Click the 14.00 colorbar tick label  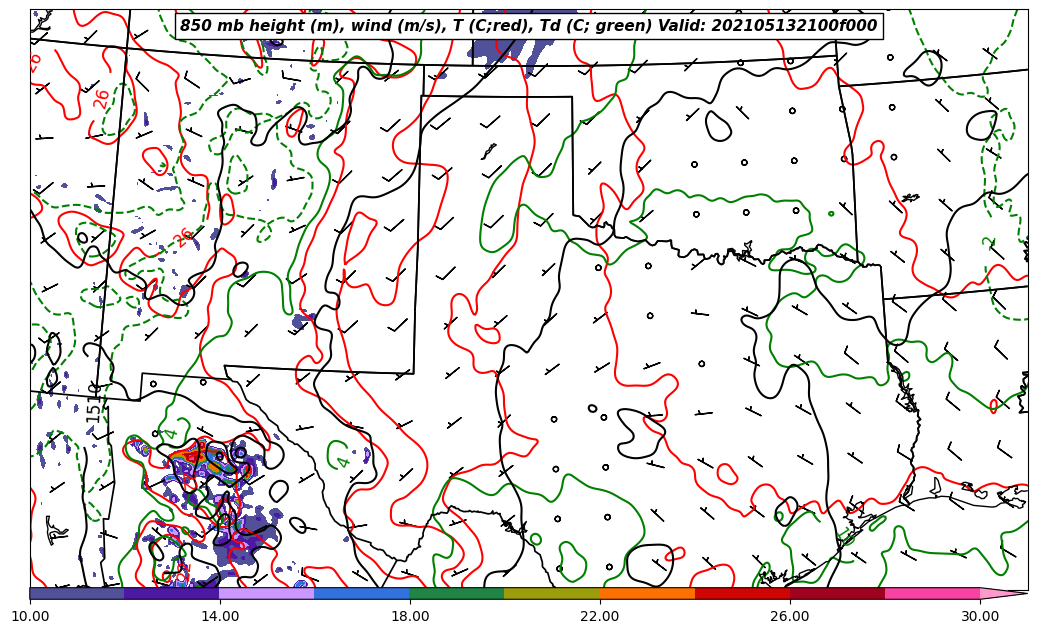(220, 616)
